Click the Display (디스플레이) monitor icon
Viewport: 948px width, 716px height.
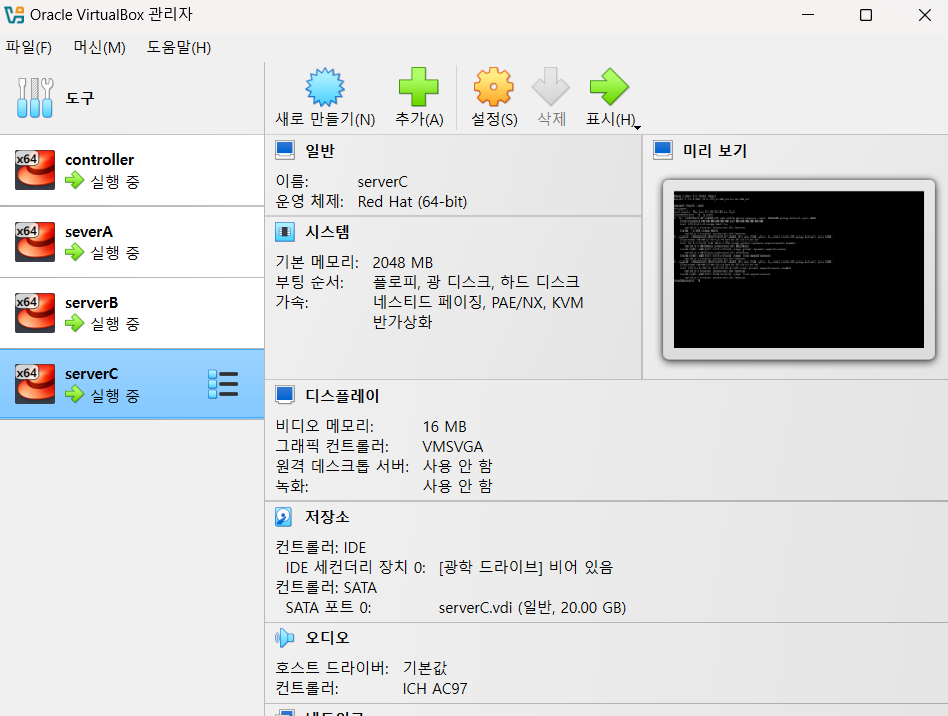285,395
